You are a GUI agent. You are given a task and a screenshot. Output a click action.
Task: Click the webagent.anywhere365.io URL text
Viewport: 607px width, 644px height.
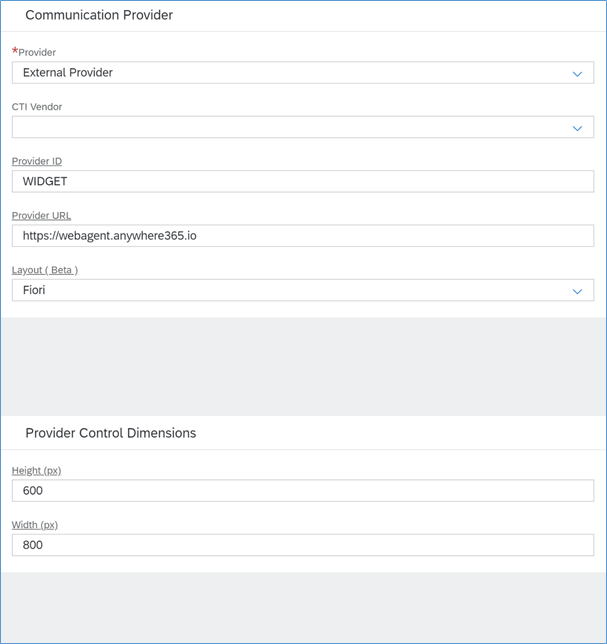[110, 236]
